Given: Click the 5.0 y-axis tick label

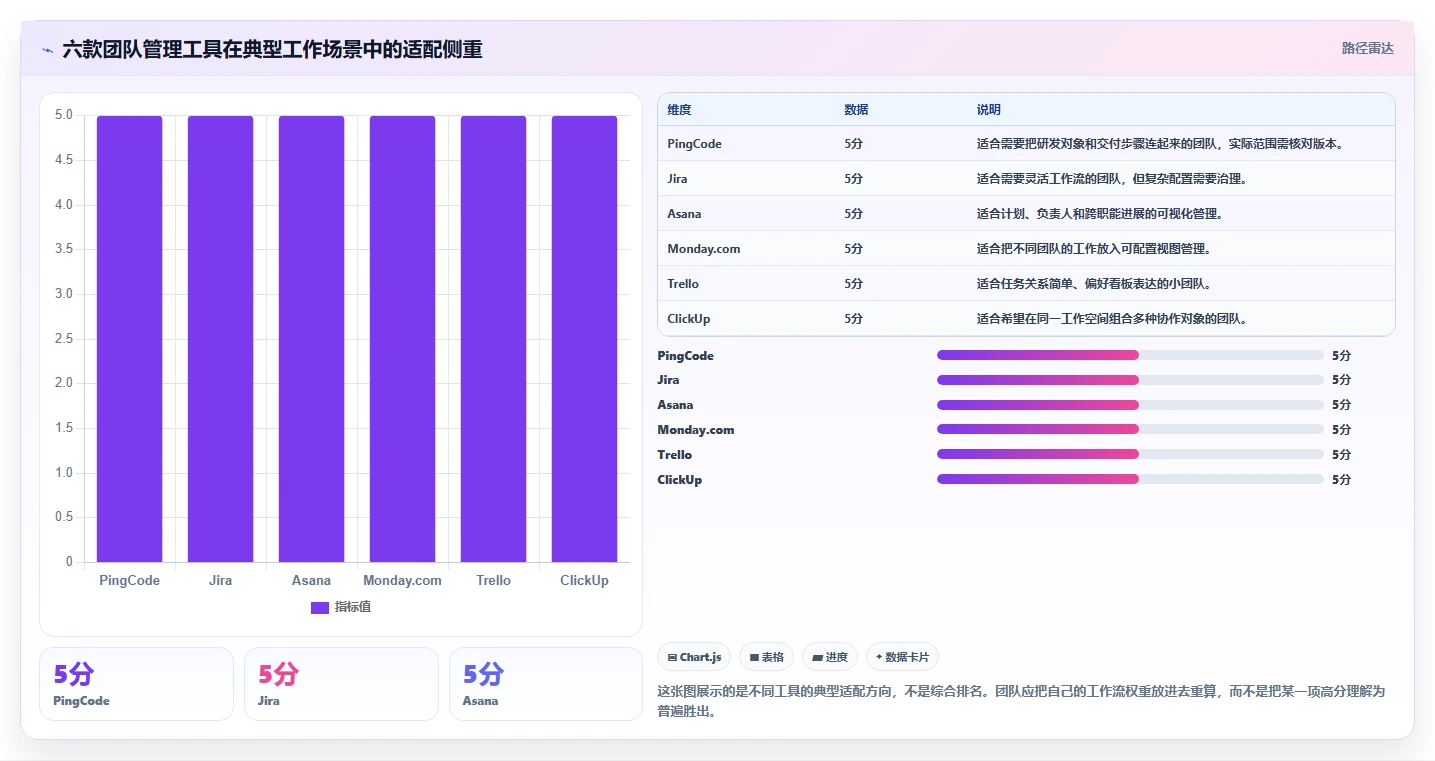Looking at the screenshot, I should (x=63, y=115).
